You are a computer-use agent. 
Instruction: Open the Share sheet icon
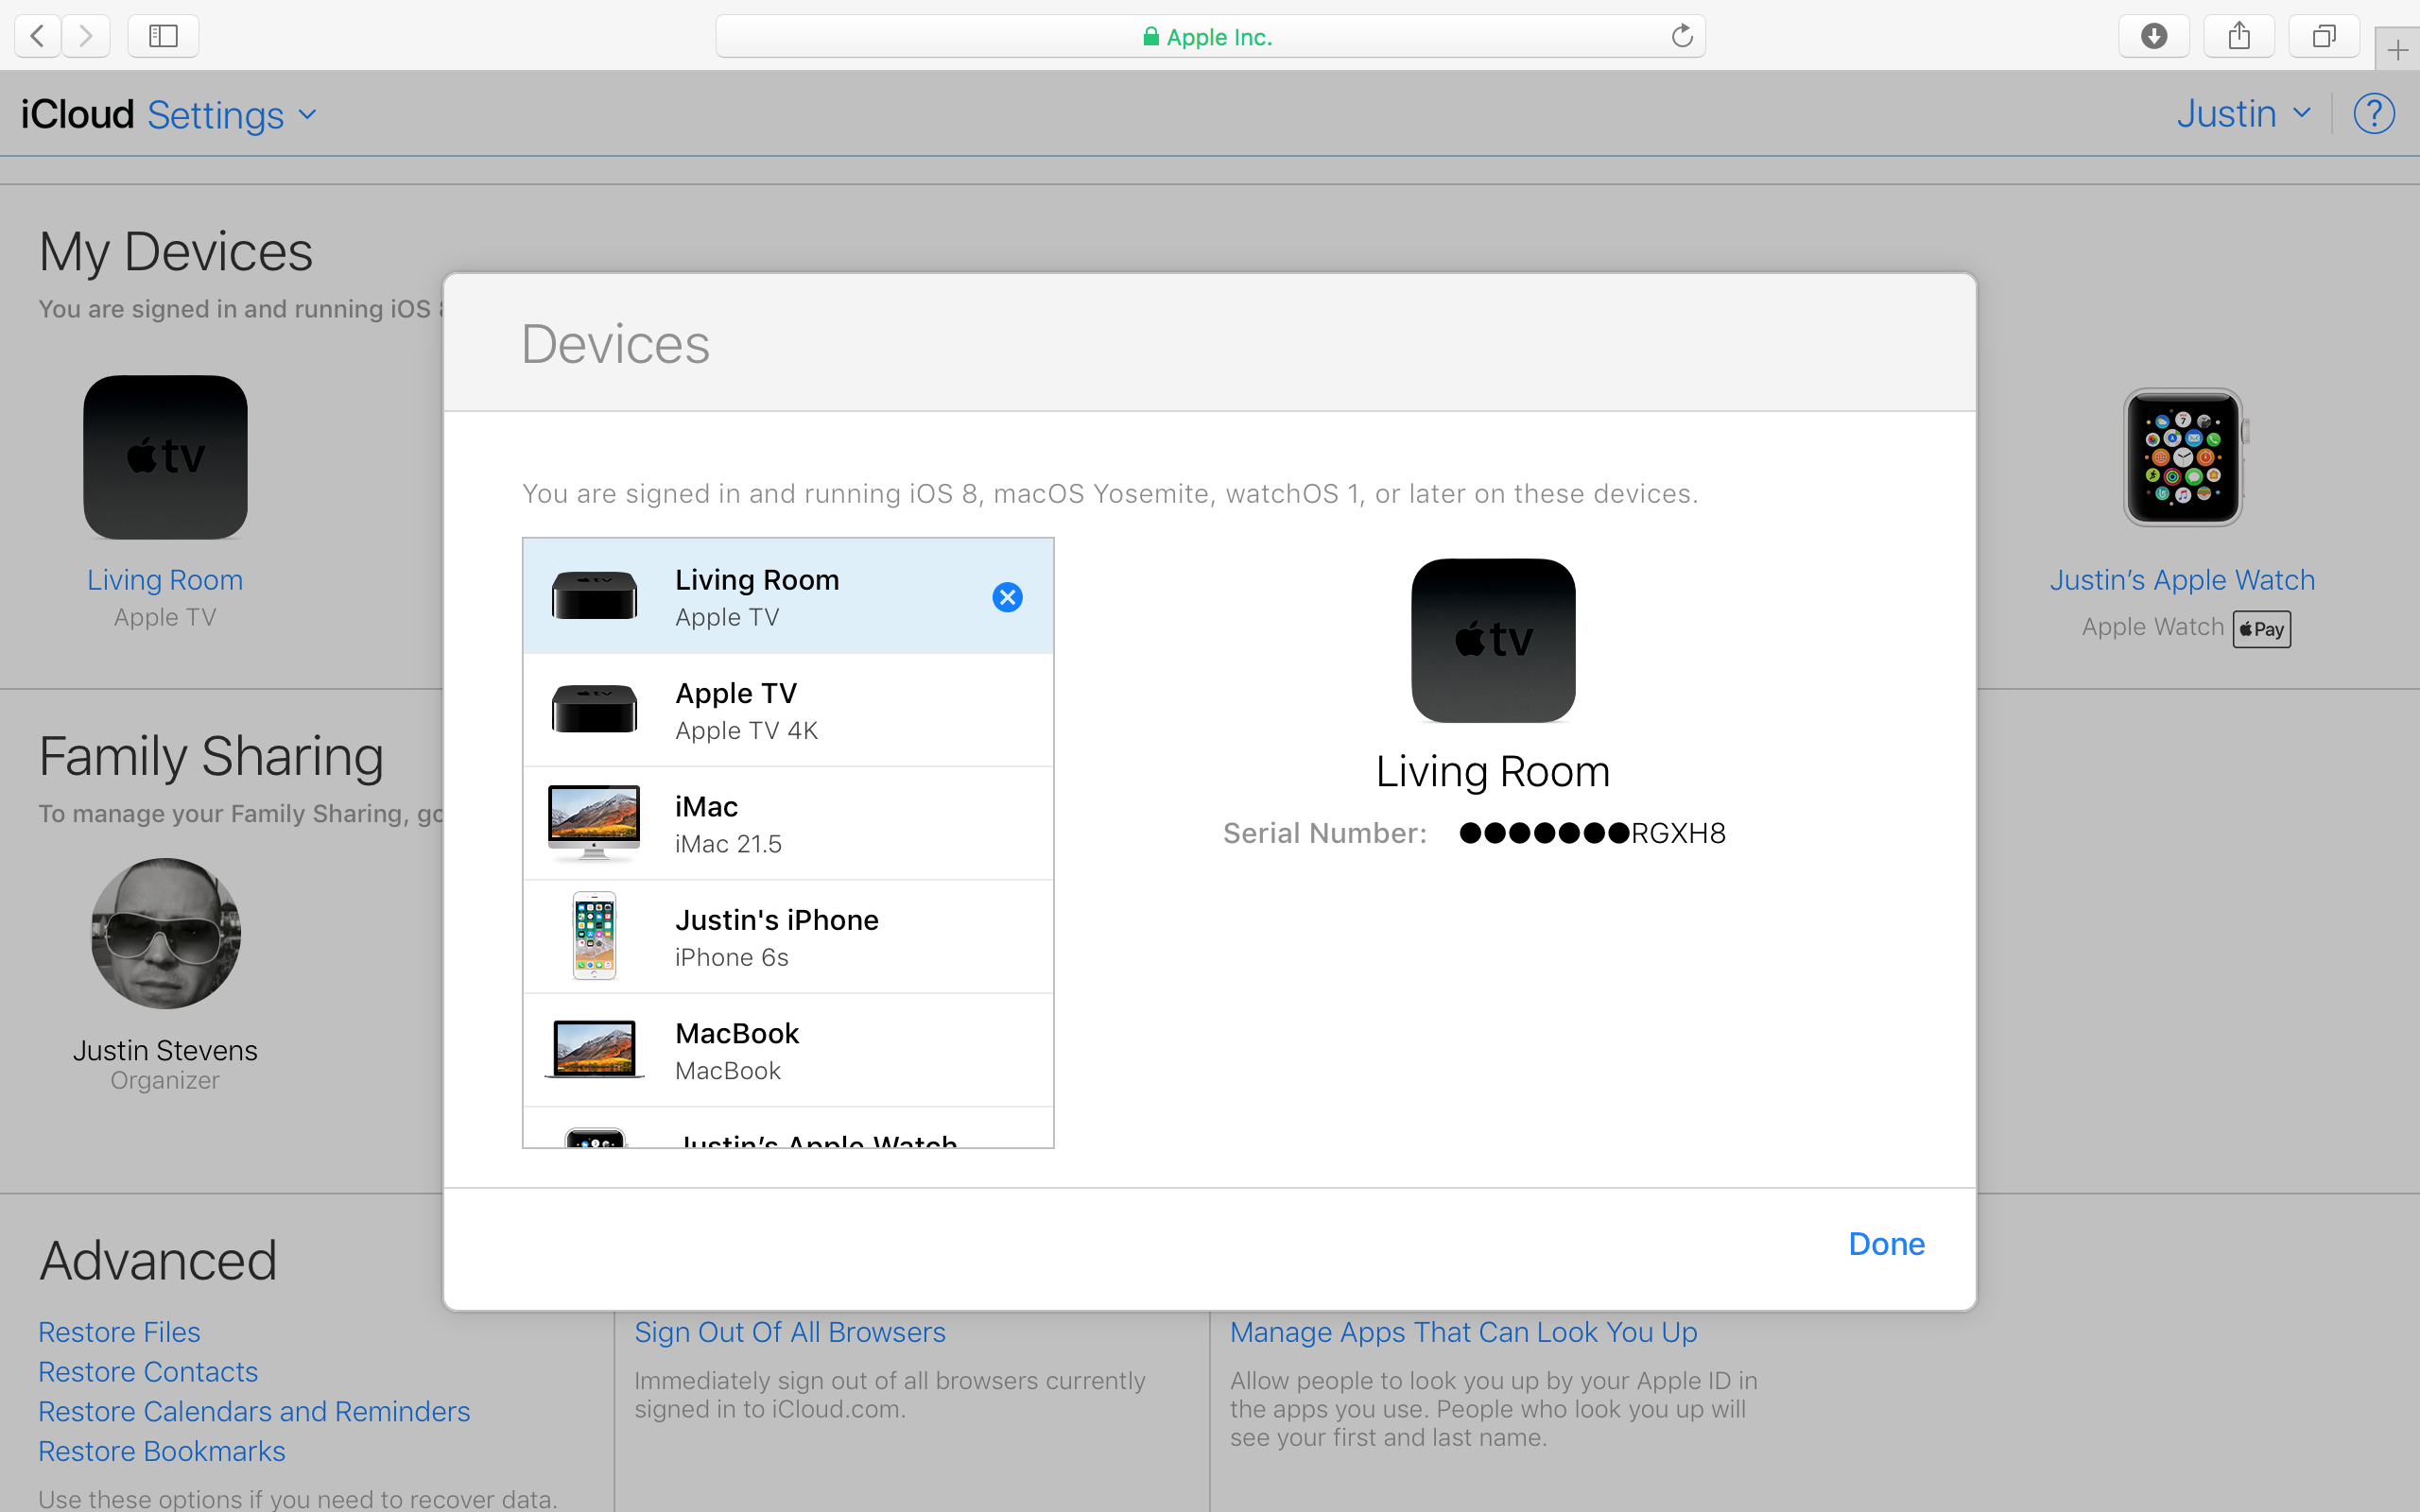tap(2240, 36)
